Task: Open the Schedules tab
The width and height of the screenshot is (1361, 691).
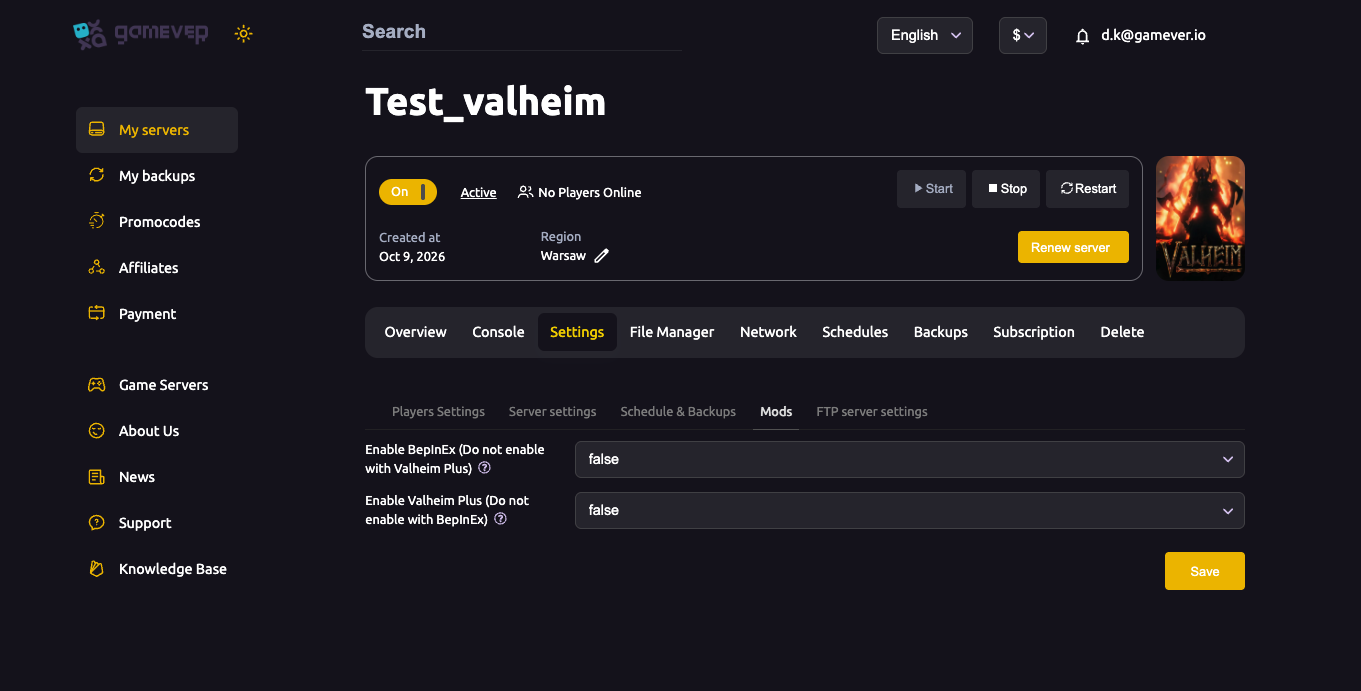Action: click(x=855, y=332)
